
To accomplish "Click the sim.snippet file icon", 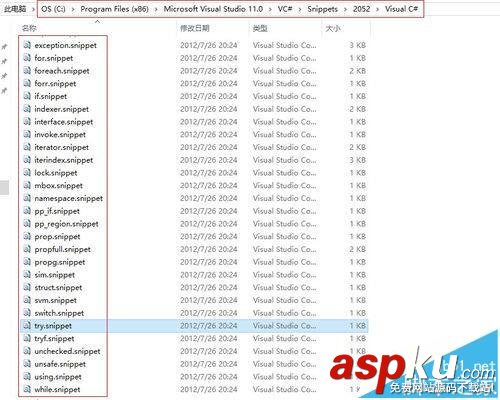I will coord(27,275).
